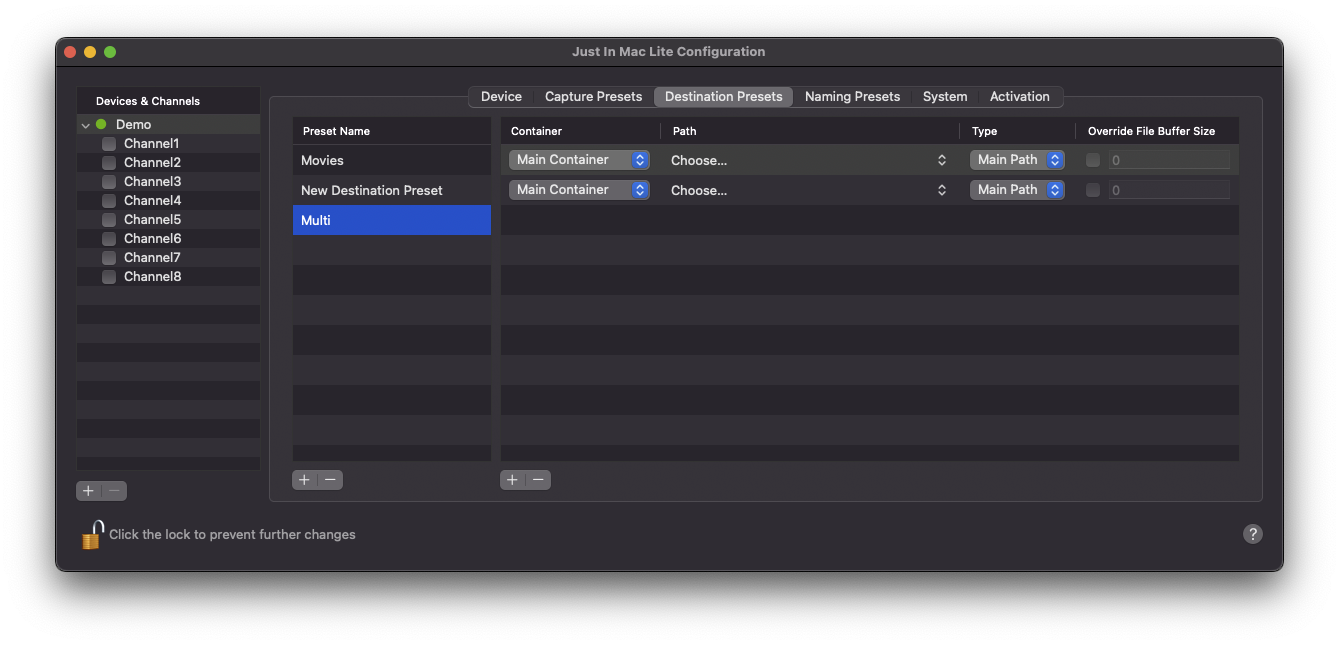Viewport: 1339px width, 645px height.
Task: Open the first row Main Path type dropdown
Action: pyautogui.click(x=1017, y=160)
